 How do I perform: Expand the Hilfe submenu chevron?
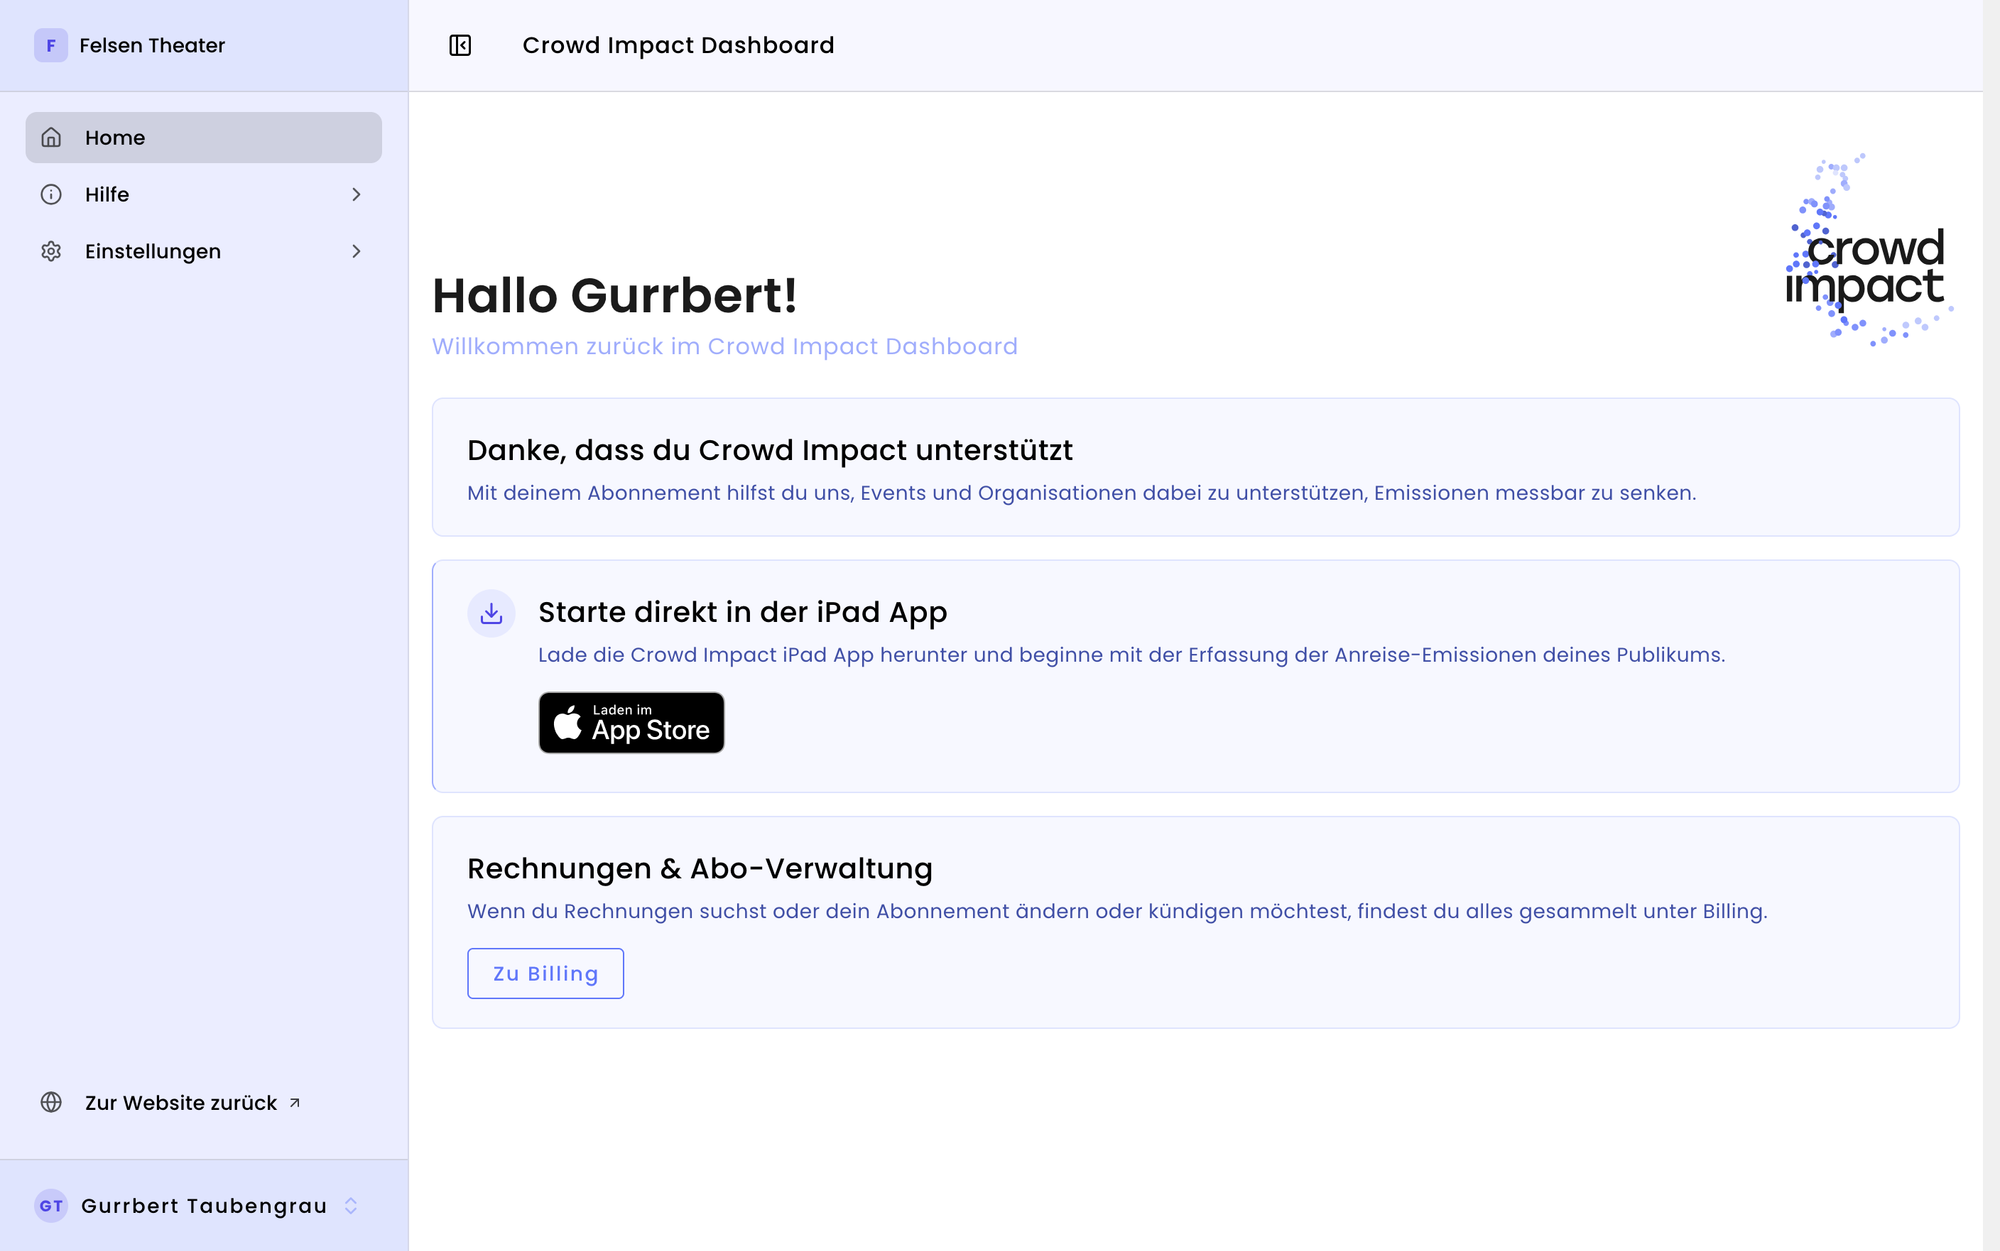pos(356,195)
